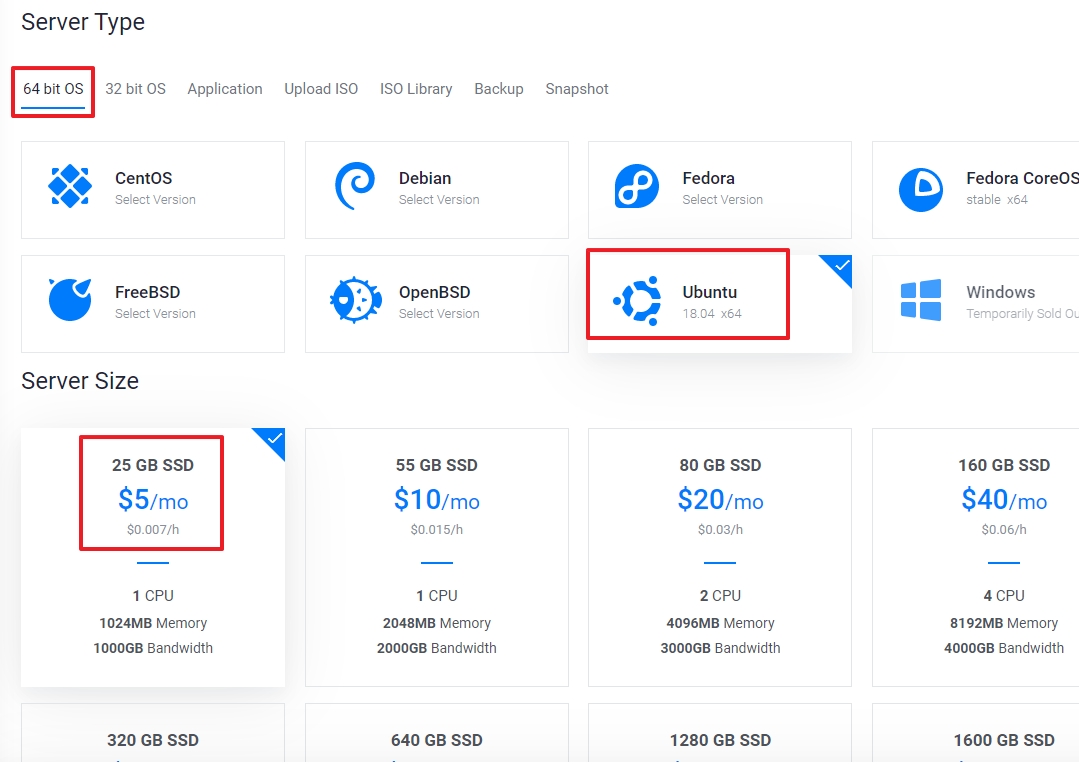Choose the 1600 GB SSD plan card
Image resolution: width=1079 pixels, height=764 pixels.
click(976, 733)
